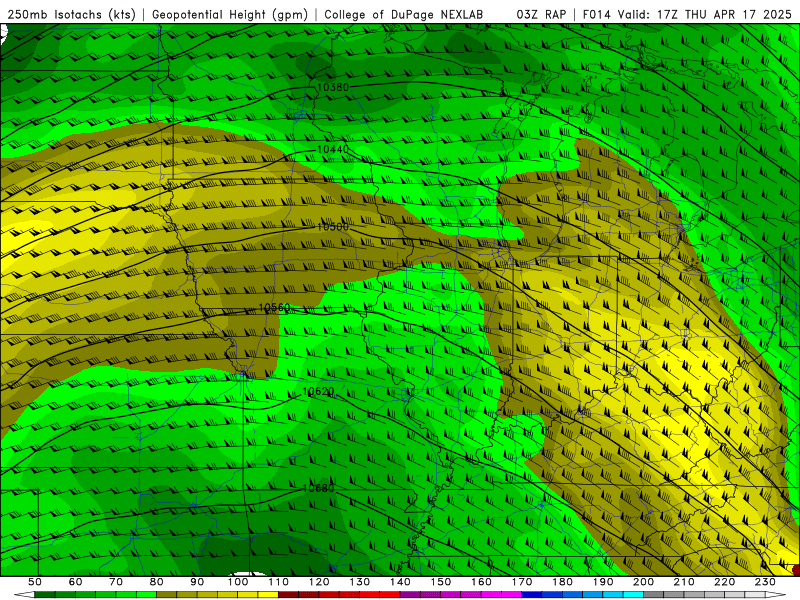Click the bright red legend swatch below 140

[390, 595]
